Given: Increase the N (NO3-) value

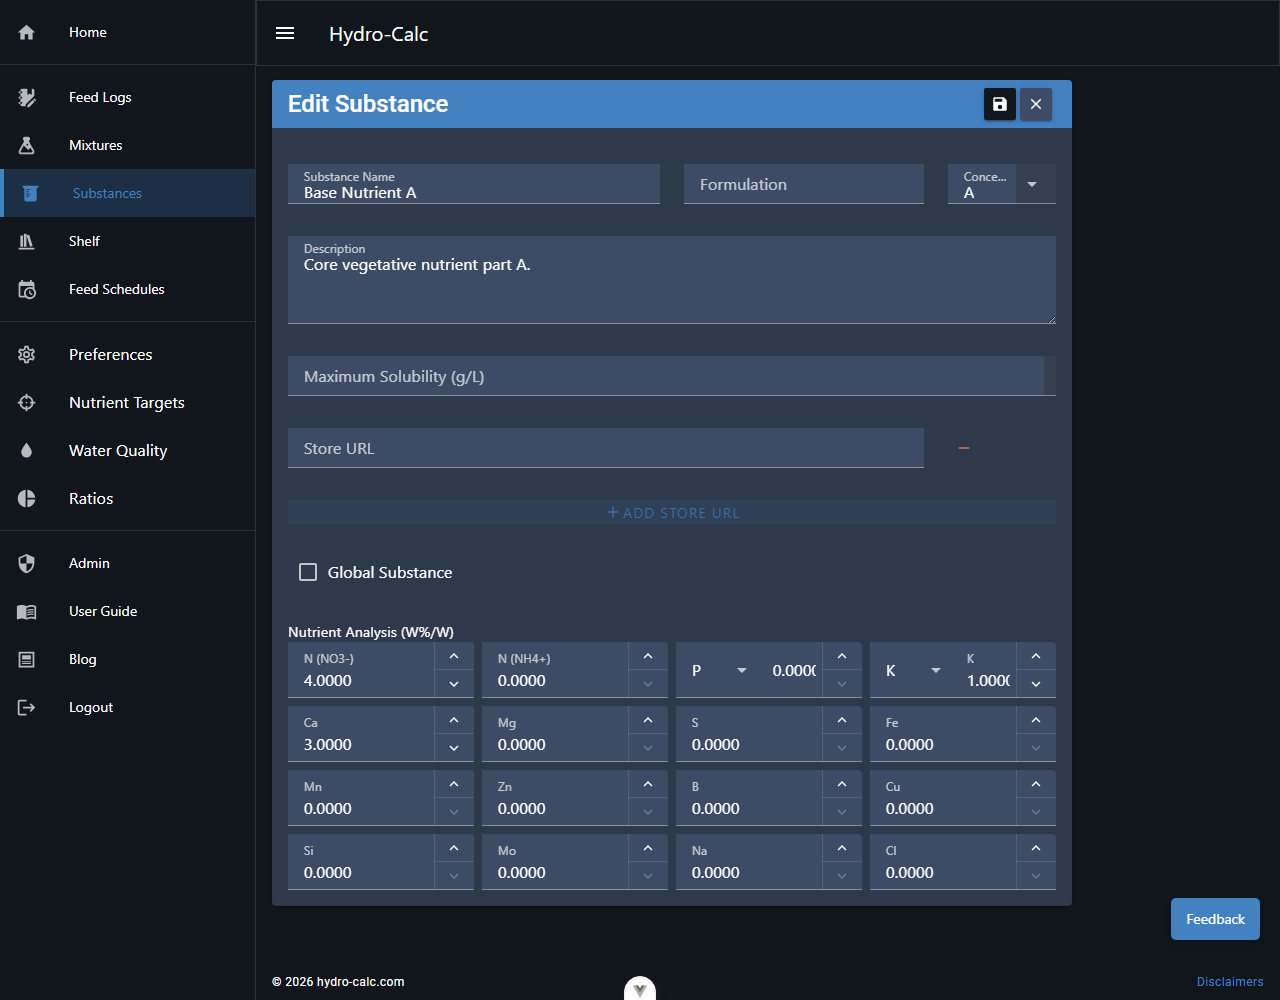Looking at the screenshot, I should click(454, 656).
